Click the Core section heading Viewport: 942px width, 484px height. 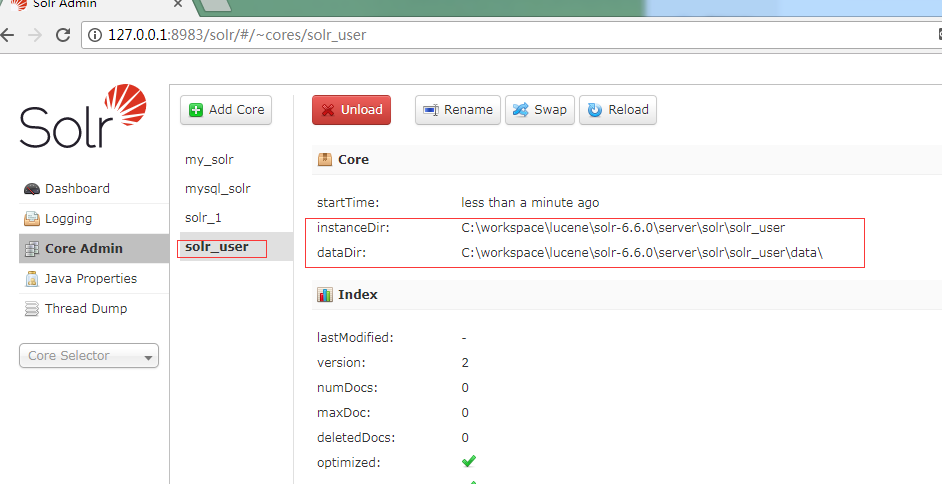353,160
